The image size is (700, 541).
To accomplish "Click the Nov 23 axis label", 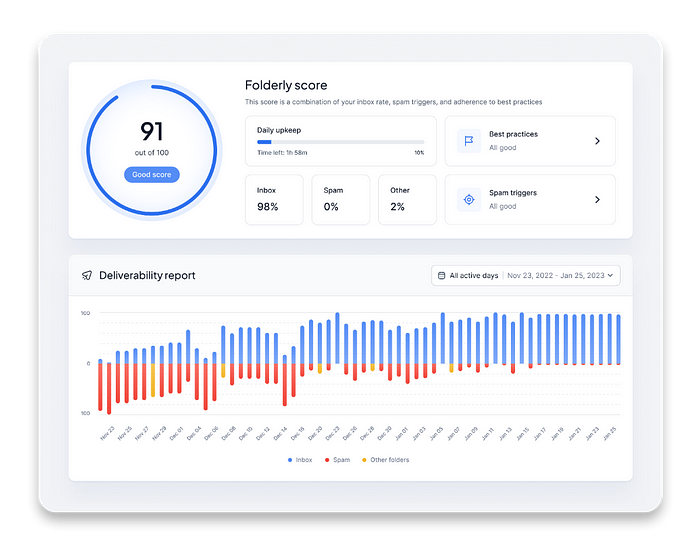I will coord(108,433).
